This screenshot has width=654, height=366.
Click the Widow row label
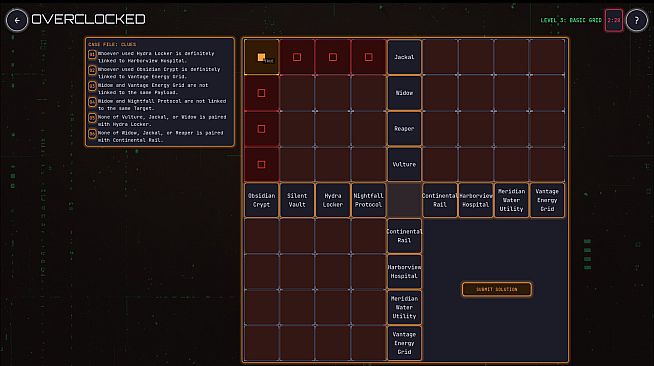[x=404, y=93]
